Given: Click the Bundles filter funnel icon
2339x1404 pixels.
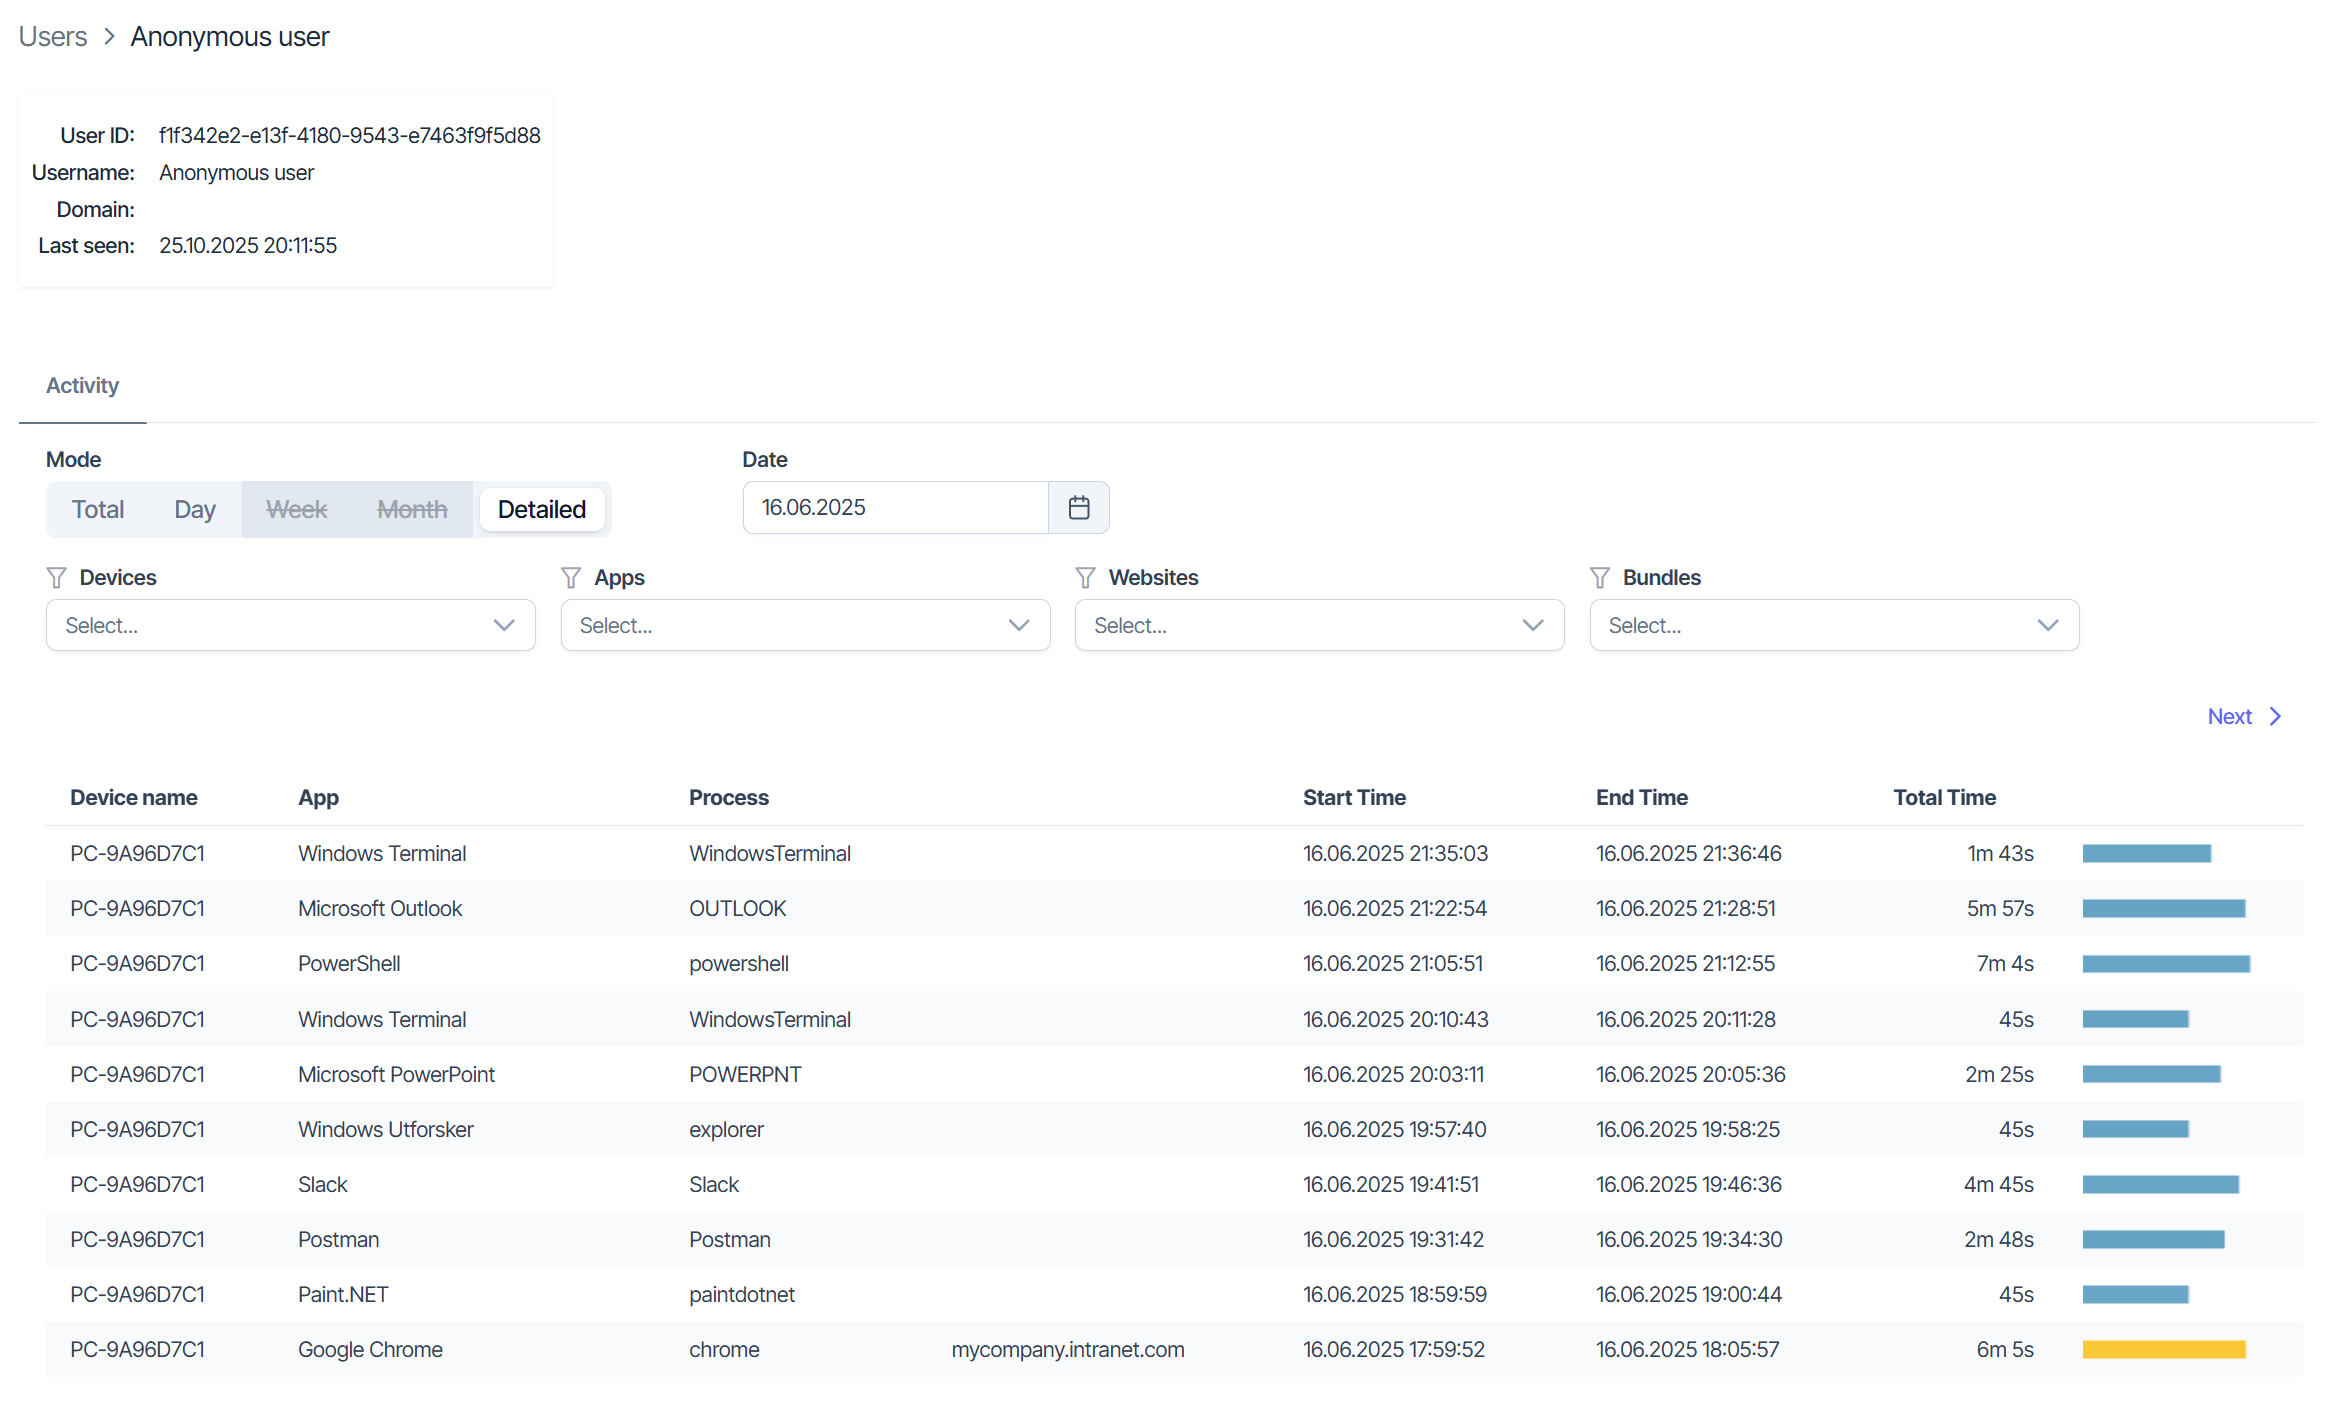Looking at the screenshot, I should coord(1600,577).
